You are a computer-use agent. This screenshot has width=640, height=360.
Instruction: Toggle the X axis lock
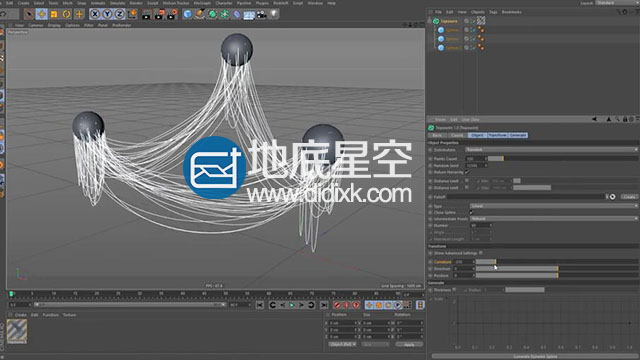pyautogui.click(x=95, y=14)
